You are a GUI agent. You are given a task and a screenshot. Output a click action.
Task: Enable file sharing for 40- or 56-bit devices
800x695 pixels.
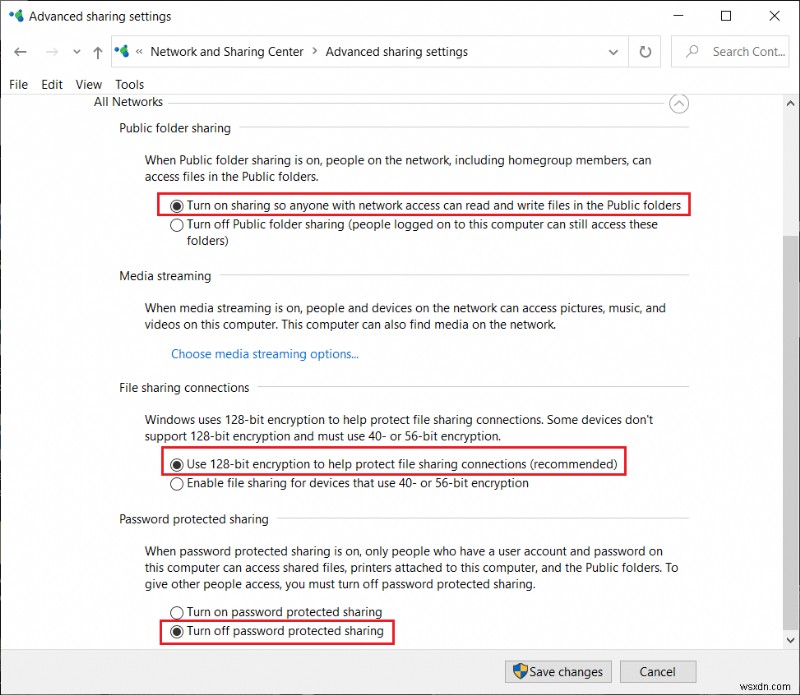point(177,483)
